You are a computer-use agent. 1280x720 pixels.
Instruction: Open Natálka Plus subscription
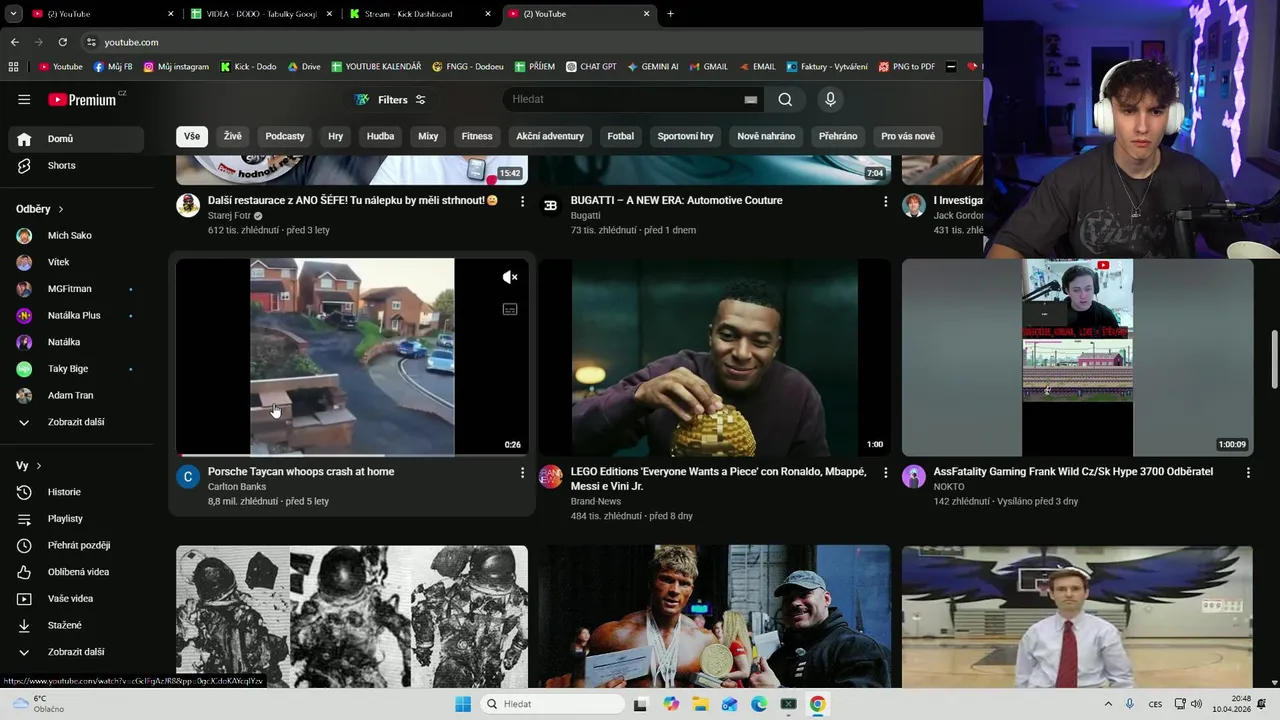tap(76, 315)
